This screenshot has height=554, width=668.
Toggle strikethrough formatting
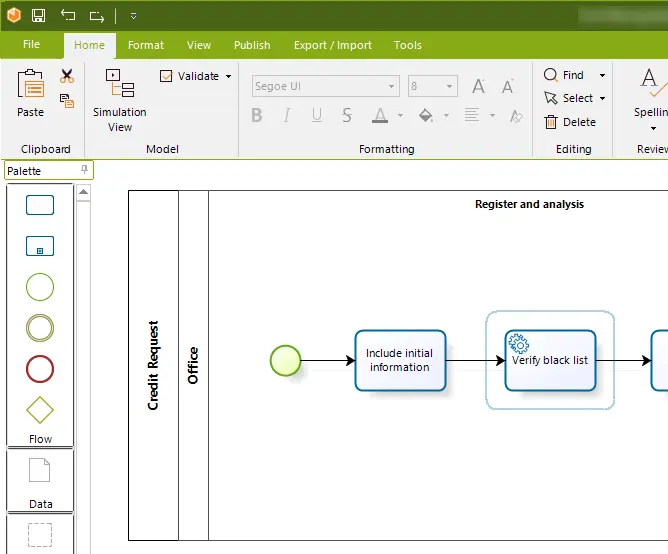click(x=347, y=115)
